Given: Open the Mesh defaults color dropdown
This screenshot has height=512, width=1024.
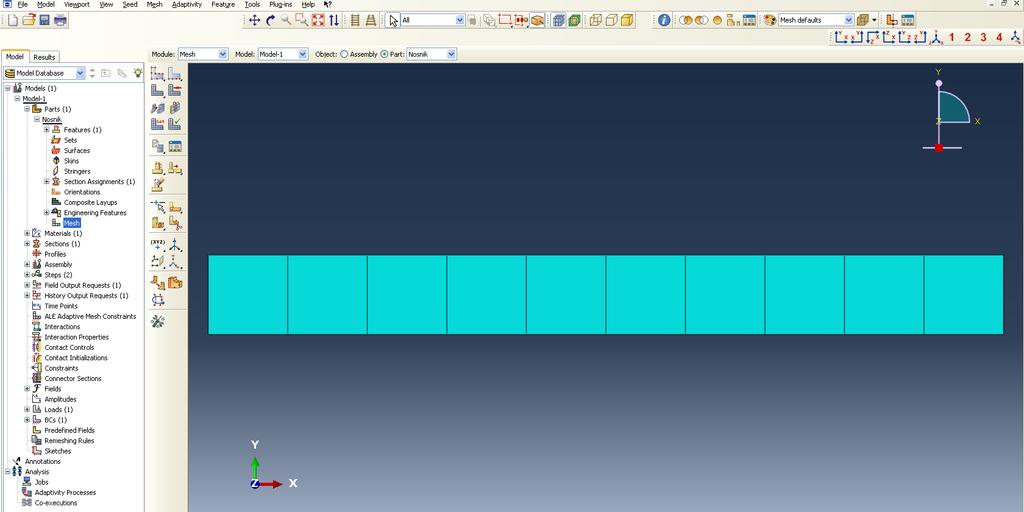Looking at the screenshot, I should [x=816, y=20].
